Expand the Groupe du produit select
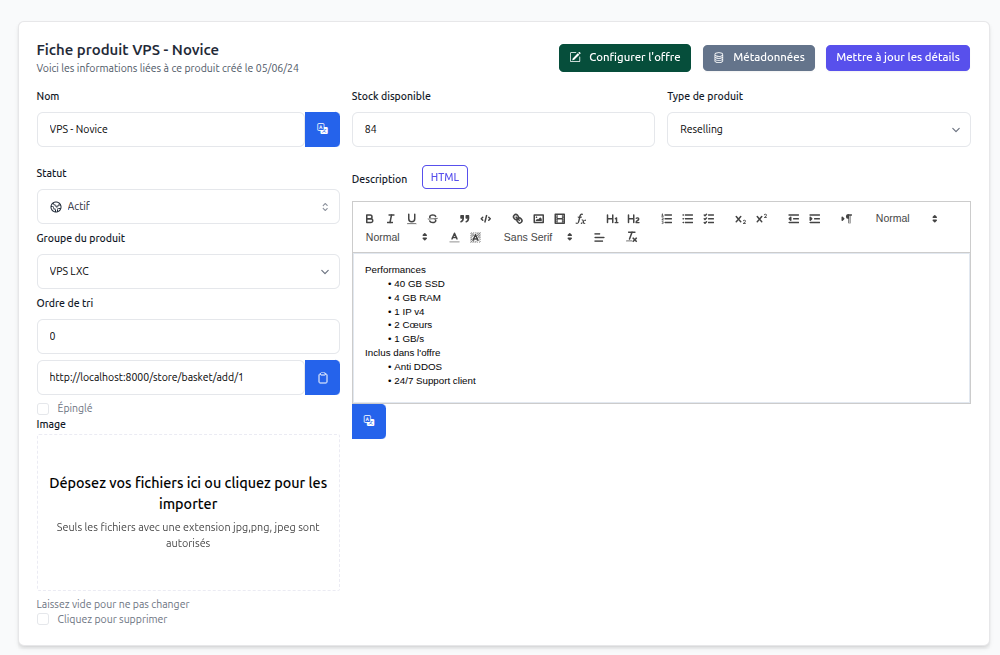1000x655 pixels. [x=188, y=272]
